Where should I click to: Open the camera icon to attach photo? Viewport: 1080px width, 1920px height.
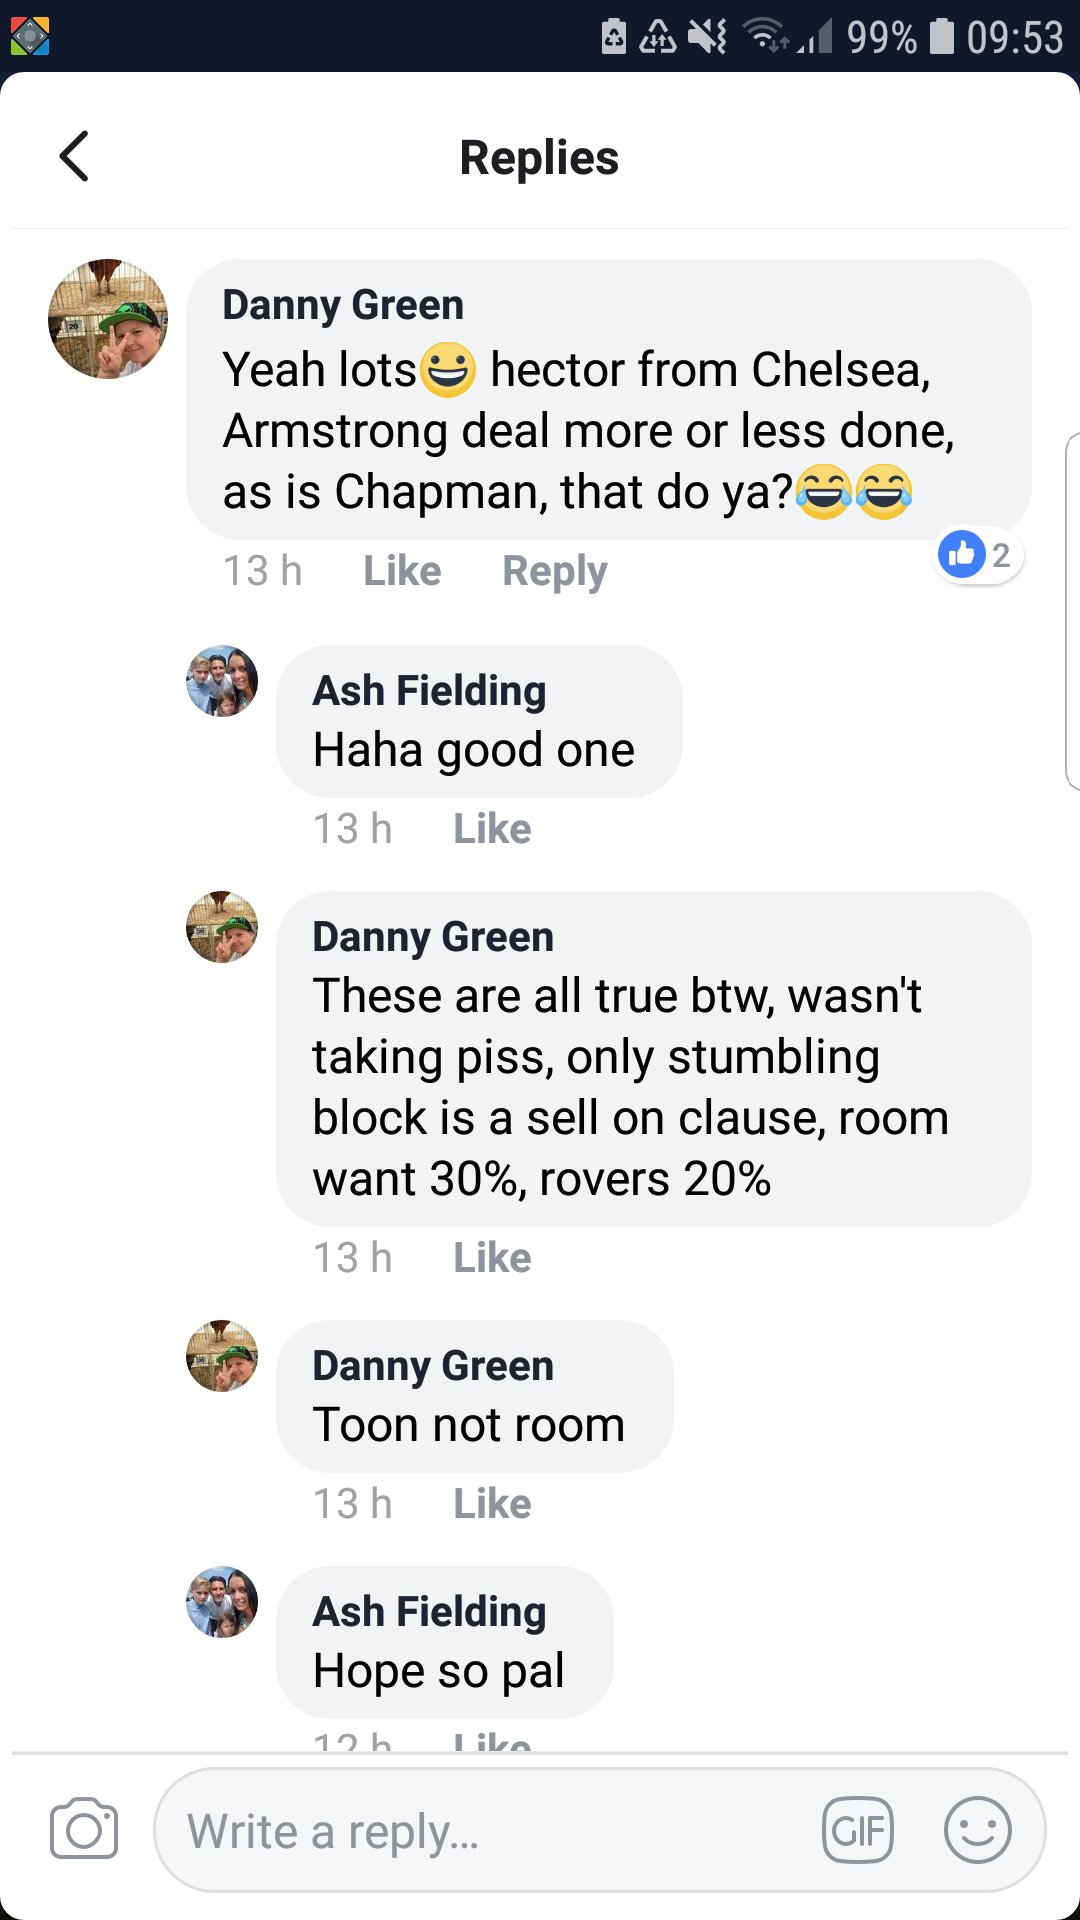click(84, 1830)
